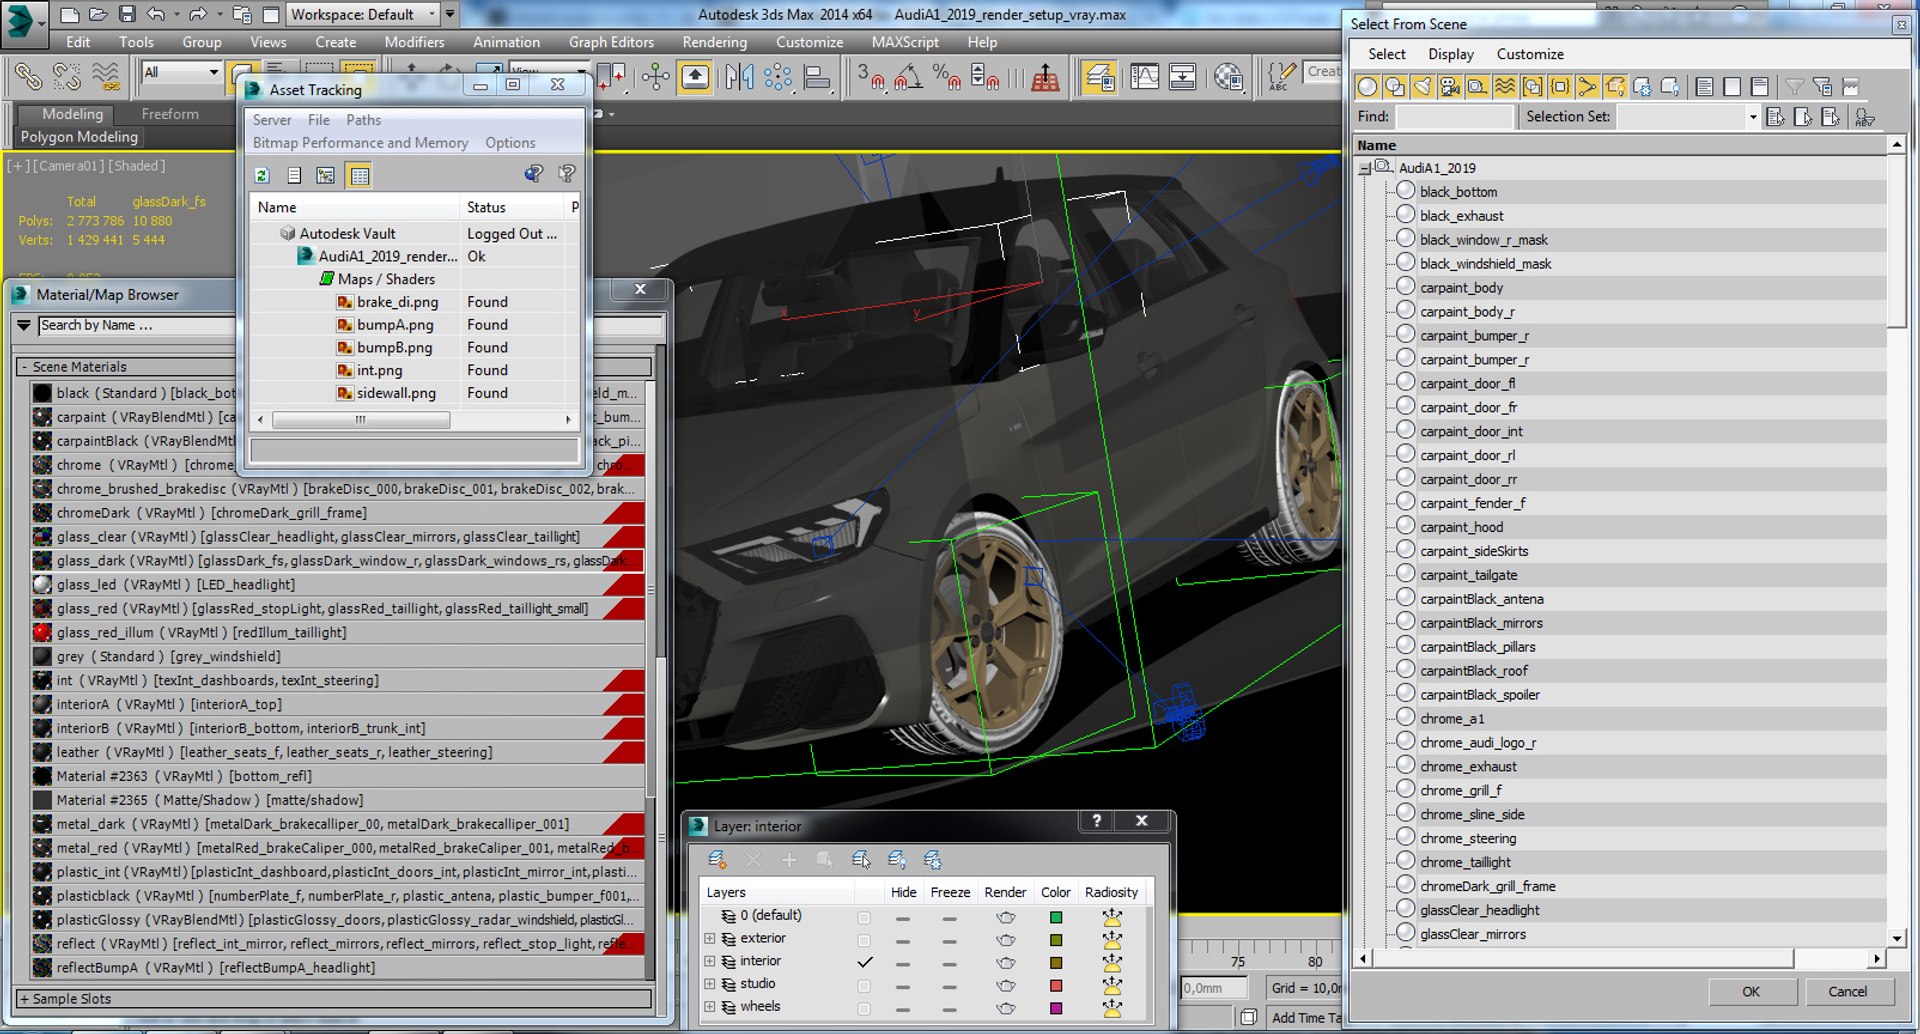Click the wheels layer magenta color swatch
The width and height of the screenshot is (1920, 1034).
[x=1056, y=1009]
